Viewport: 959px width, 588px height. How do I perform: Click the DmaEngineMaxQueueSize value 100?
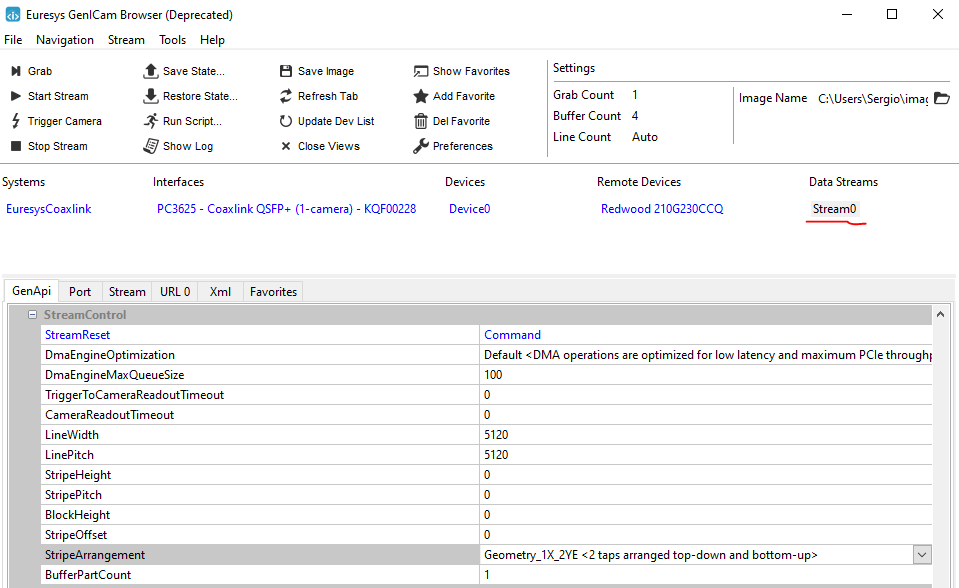click(x=493, y=375)
